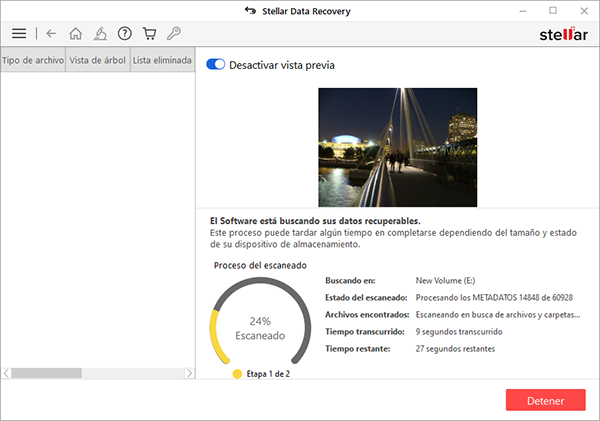The height and width of the screenshot is (421, 600).
Task: Click the bridge preview thumbnail
Action: [397, 146]
